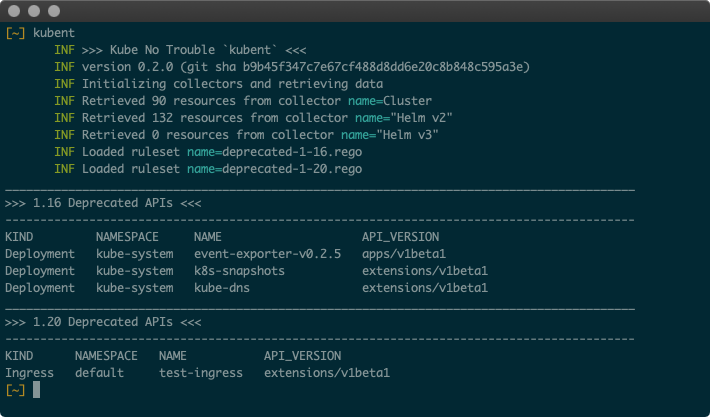The height and width of the screenshot is (417, 710).
Task: Click the '1.16 Deprecated APIs' heading
Action: pos(103,203)
